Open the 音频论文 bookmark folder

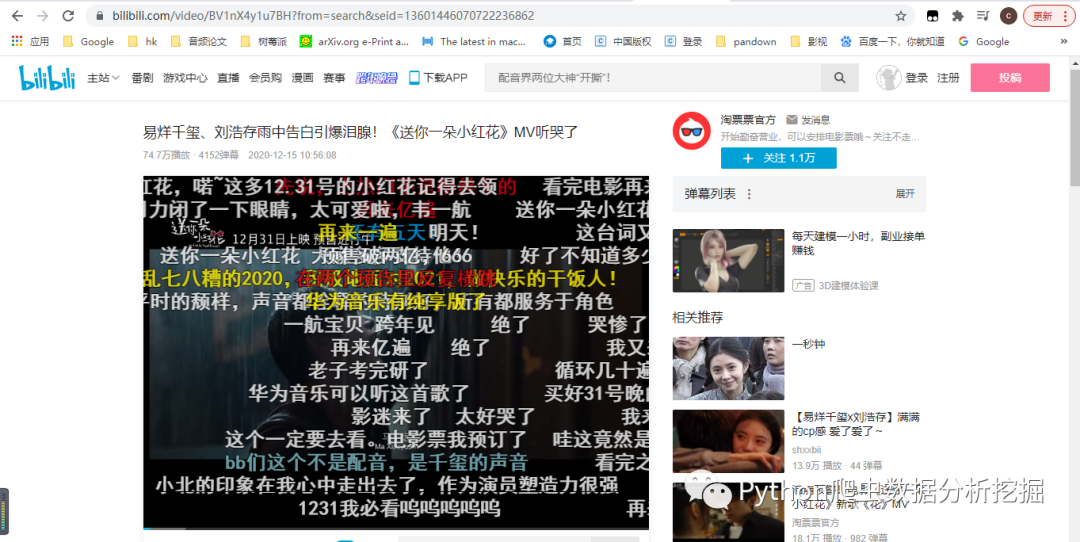[199, 41]
